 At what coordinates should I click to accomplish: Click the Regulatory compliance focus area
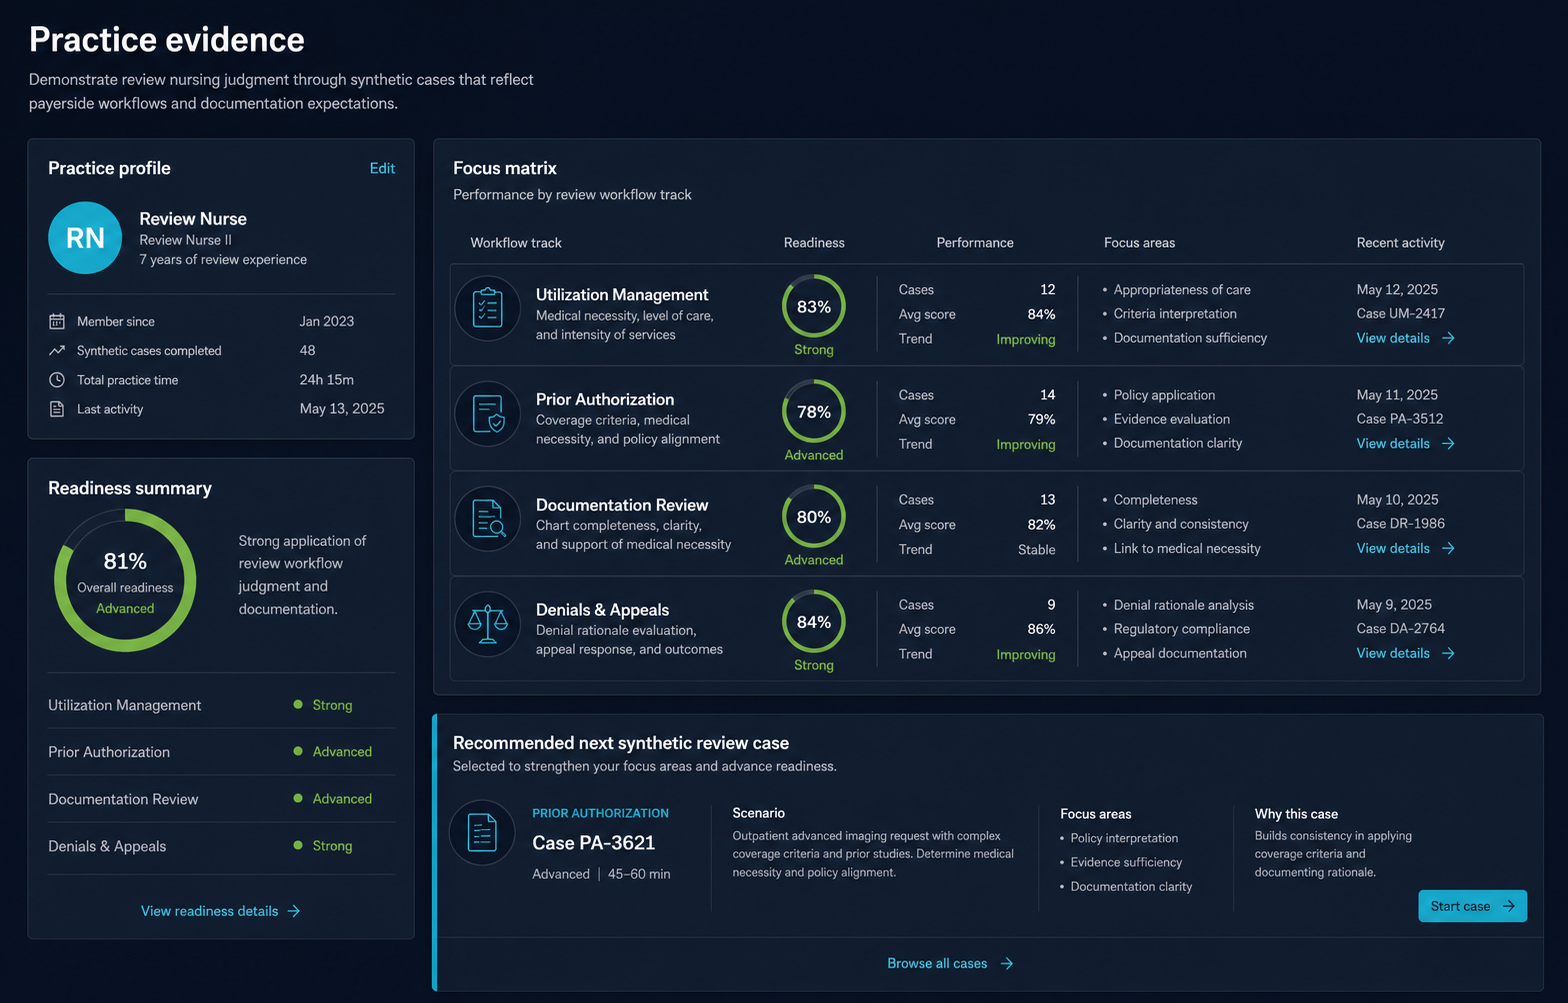pyautogui.click(x=1181, y=628)
